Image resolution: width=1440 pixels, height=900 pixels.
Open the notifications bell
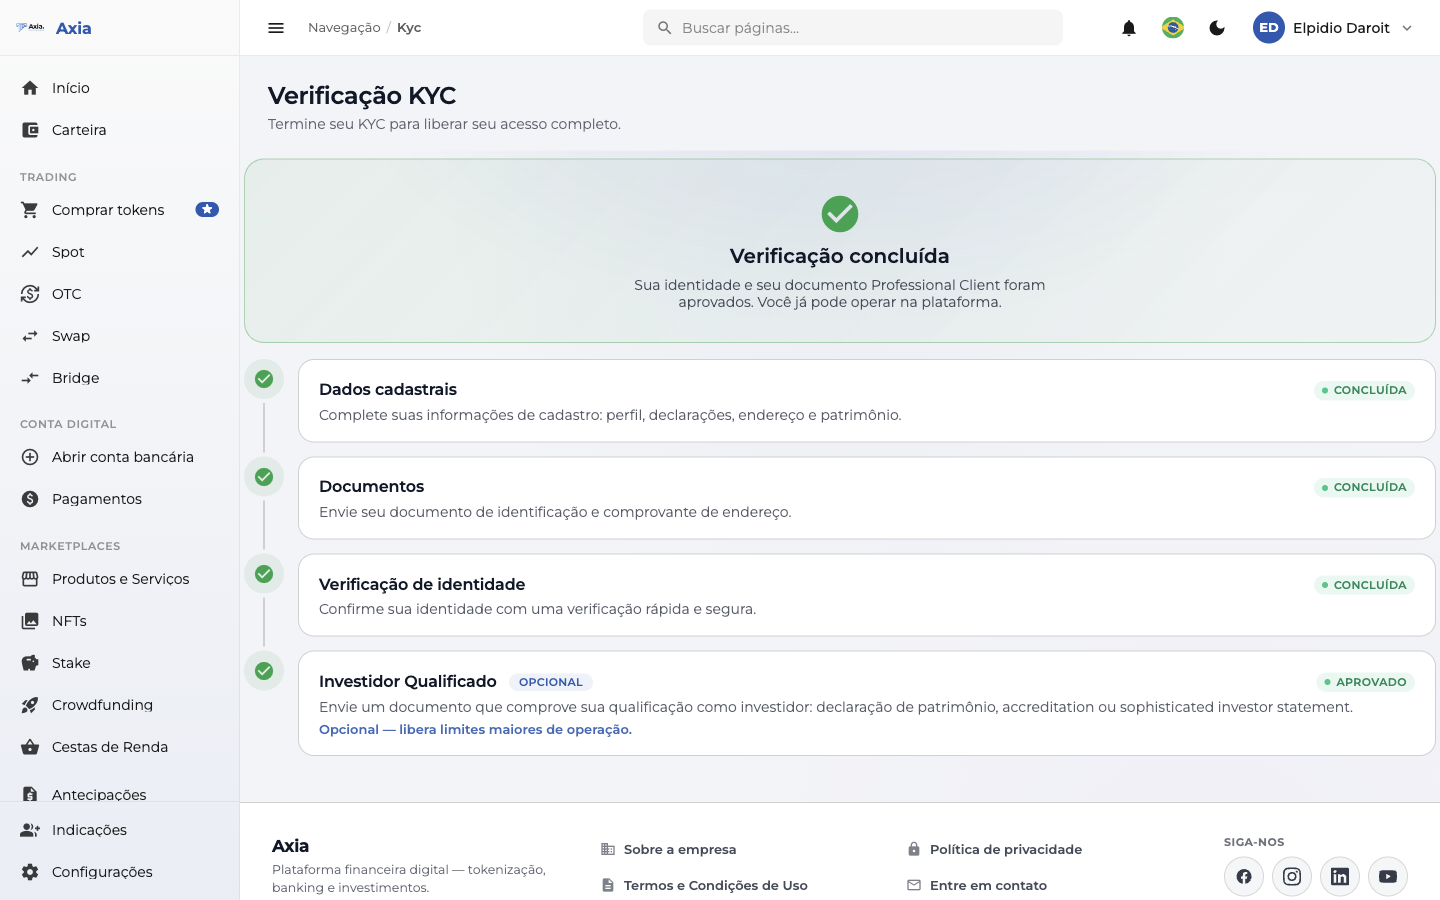[1129, 28]
